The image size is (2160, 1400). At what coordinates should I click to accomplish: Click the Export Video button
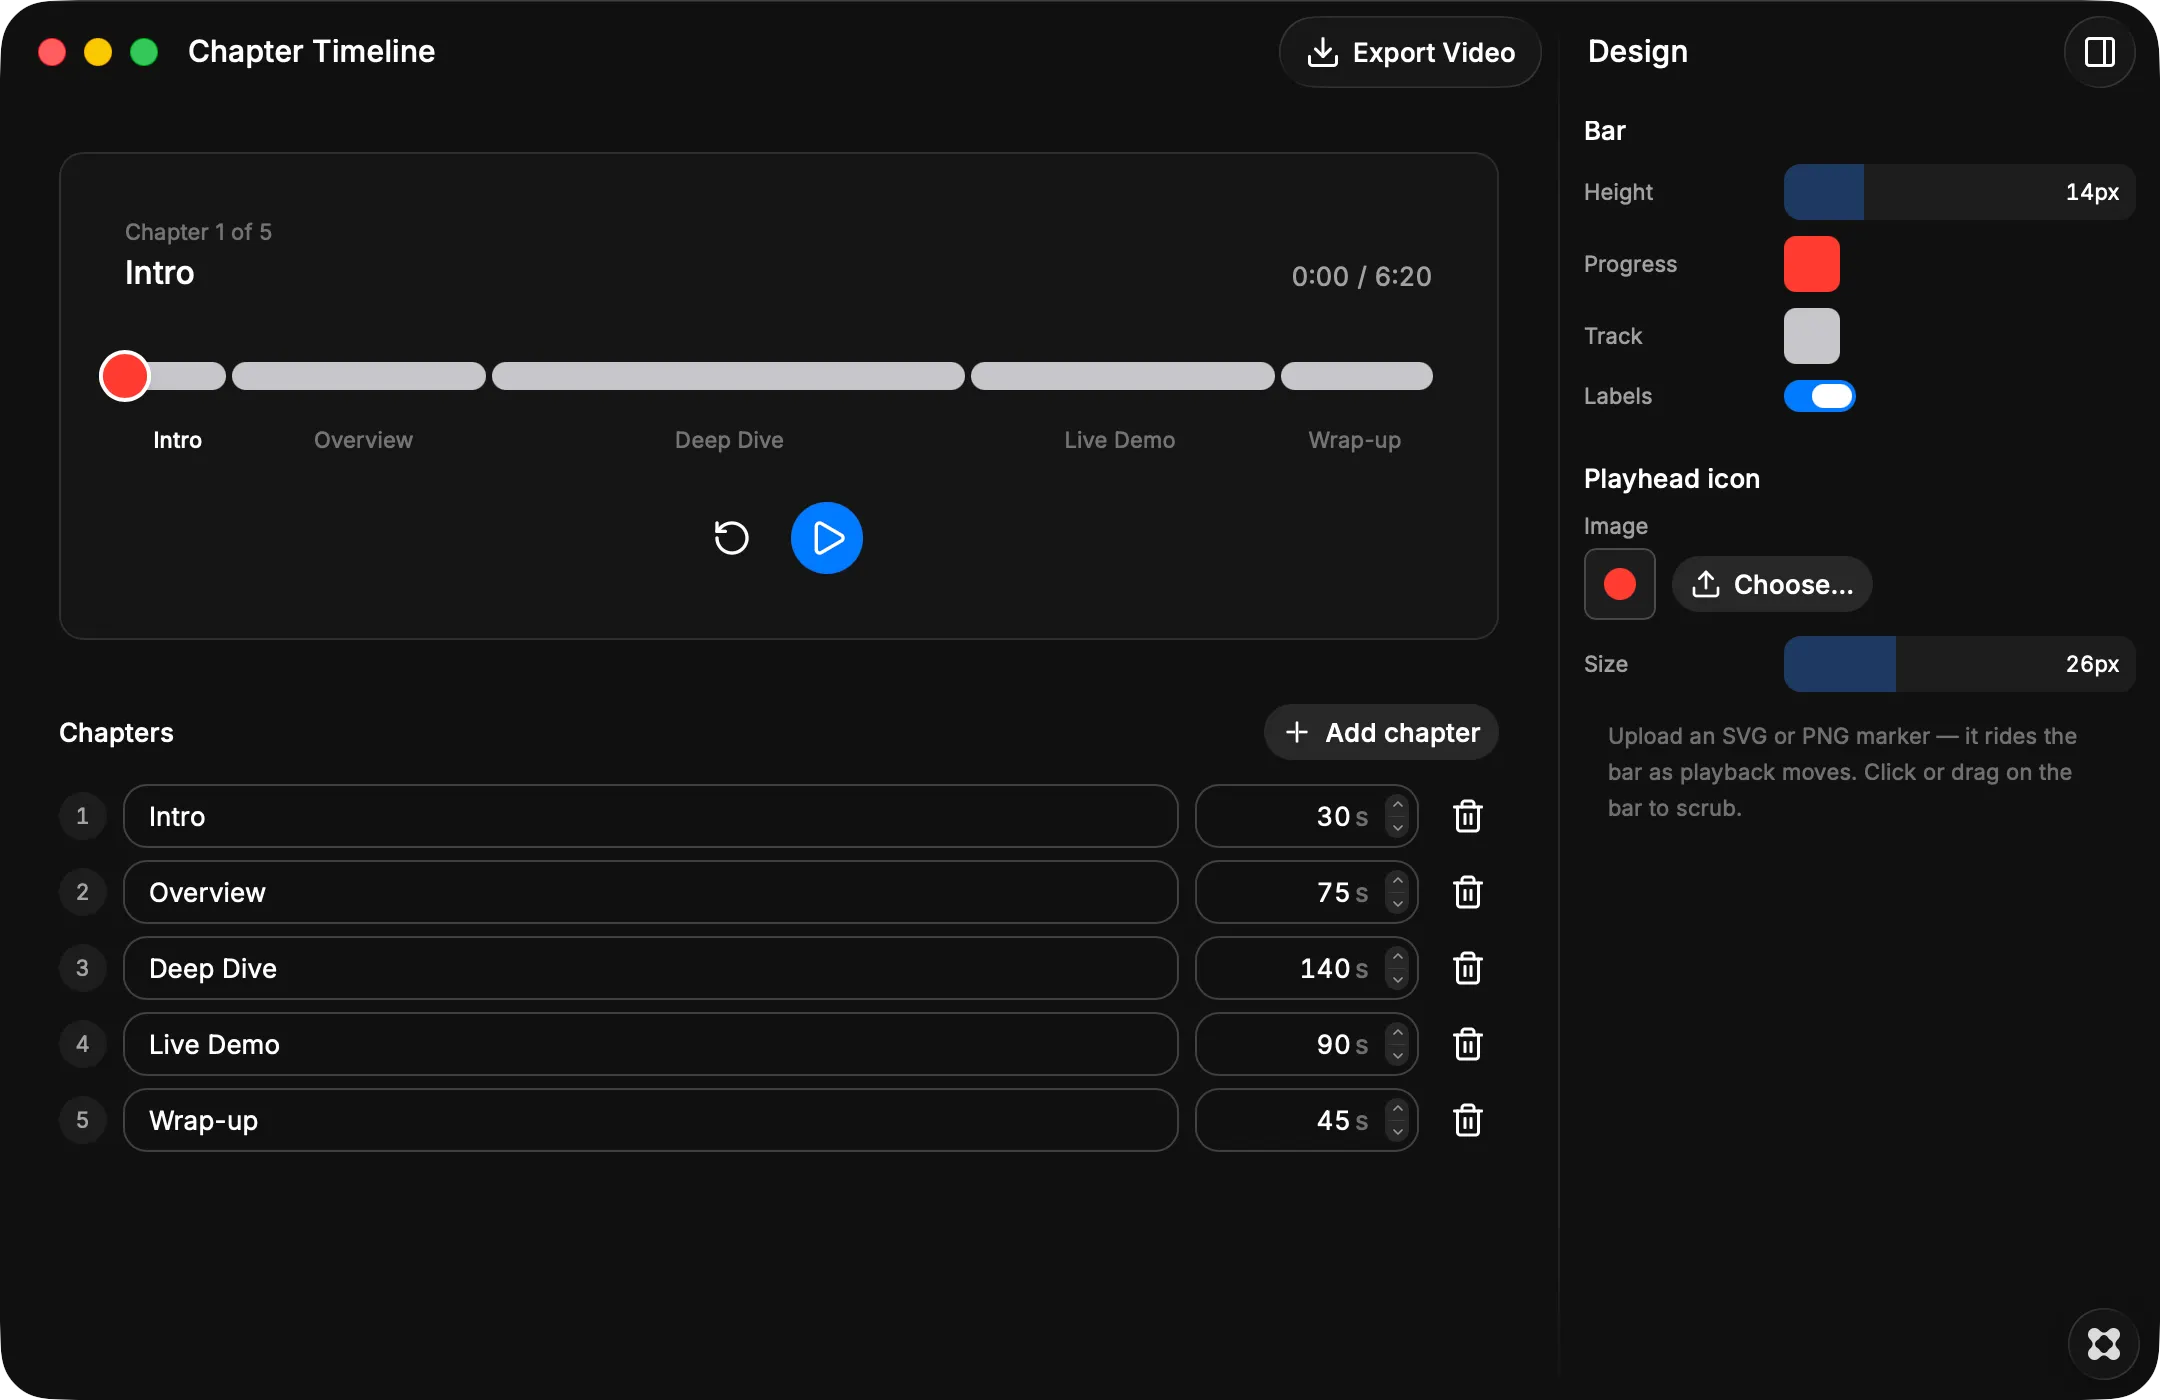pos(1410,52)
